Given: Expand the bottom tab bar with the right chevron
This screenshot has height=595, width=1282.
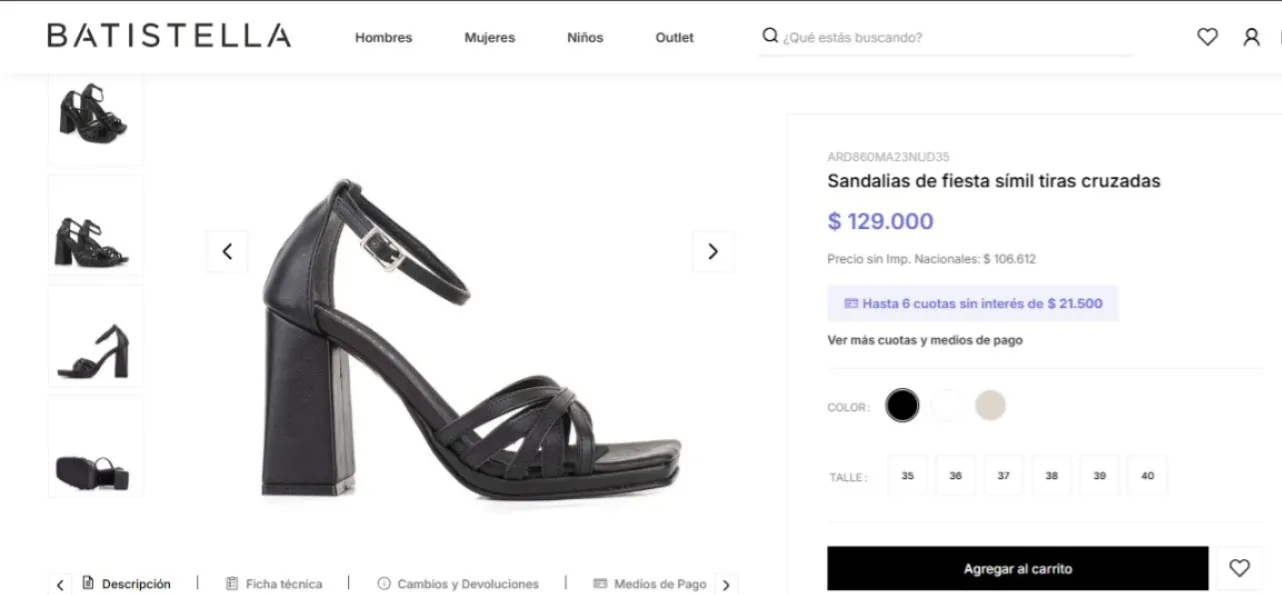Looking at the screenshot, I should pyautogui.click(x=726, y=583).
